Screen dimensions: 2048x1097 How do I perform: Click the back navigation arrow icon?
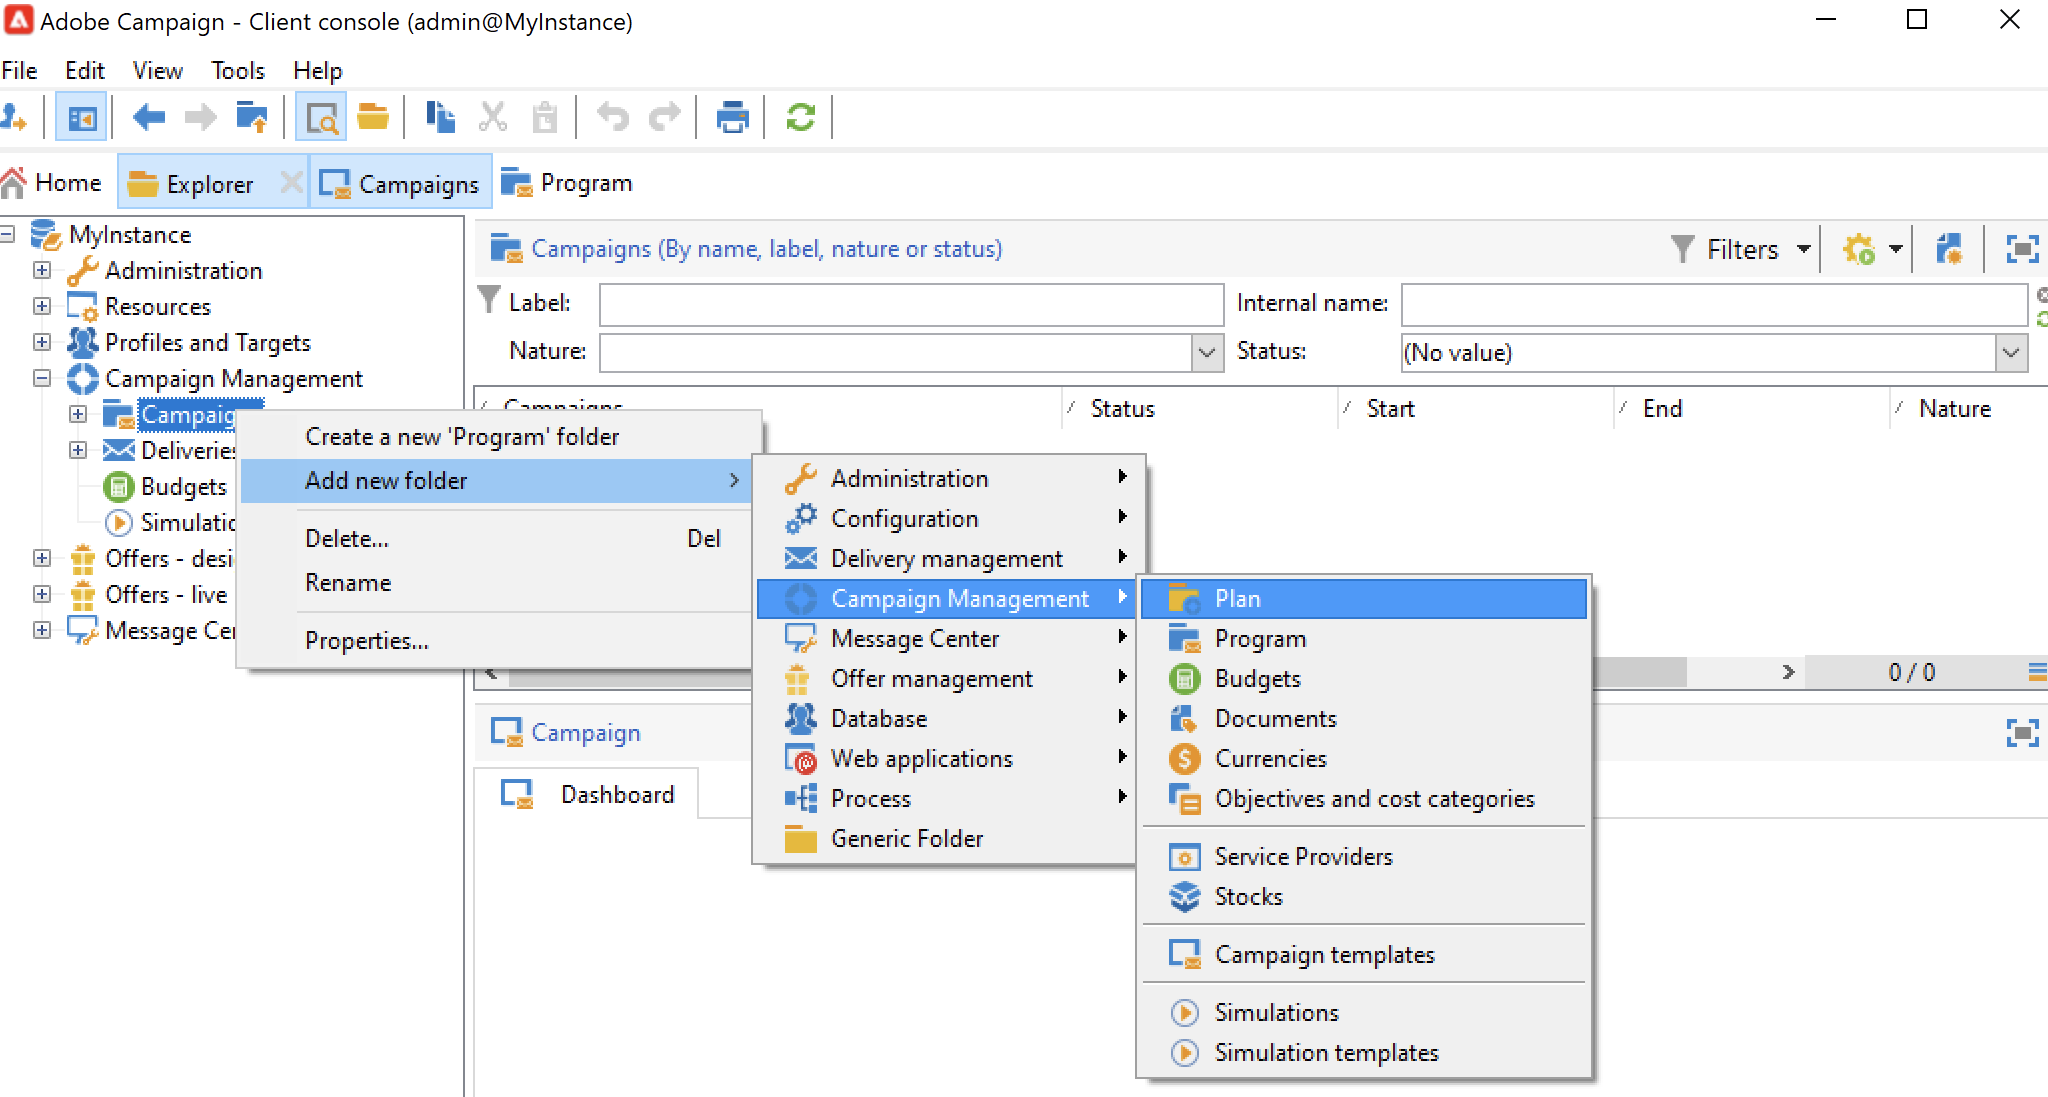pyautogui.click(x=148, y=118)
